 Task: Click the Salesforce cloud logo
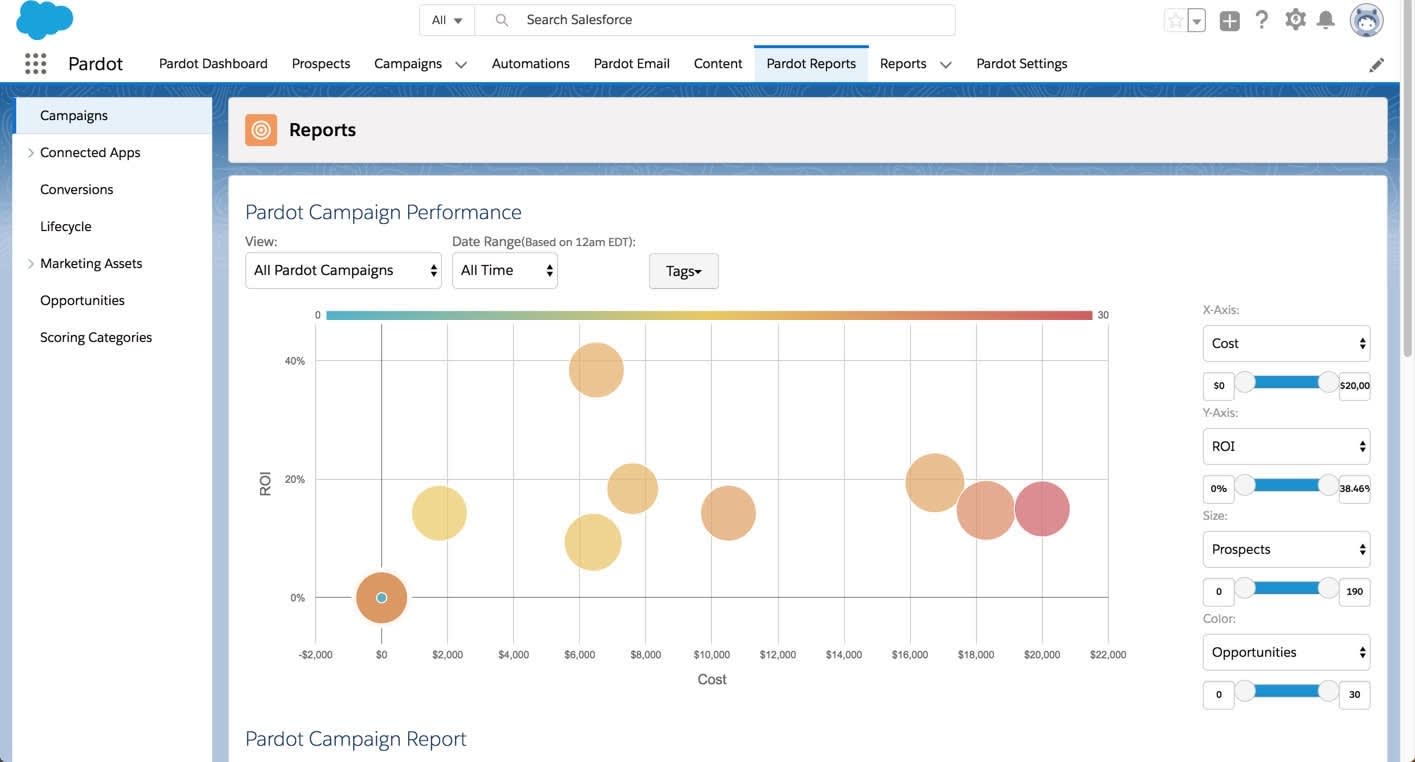click(45, 20)
